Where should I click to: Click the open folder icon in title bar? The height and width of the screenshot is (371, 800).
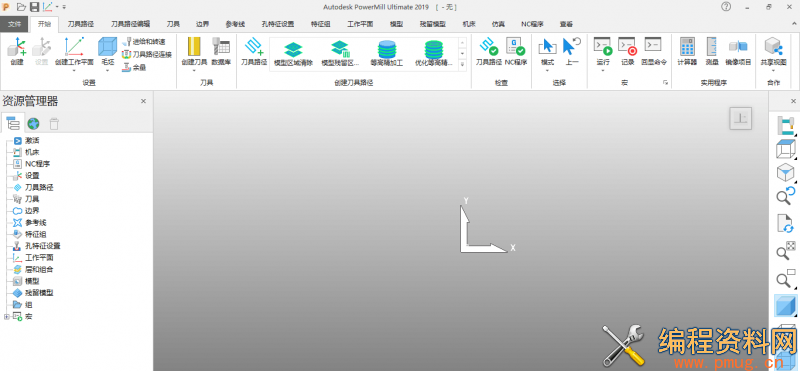coord(21,7)
